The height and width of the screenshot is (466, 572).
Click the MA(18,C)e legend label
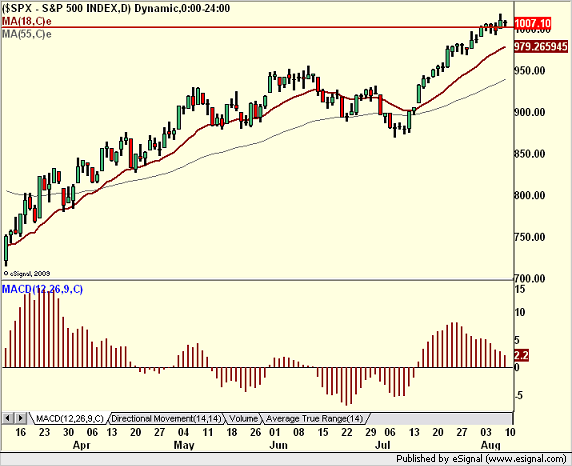pyautogui.click(x=27, y=21)
